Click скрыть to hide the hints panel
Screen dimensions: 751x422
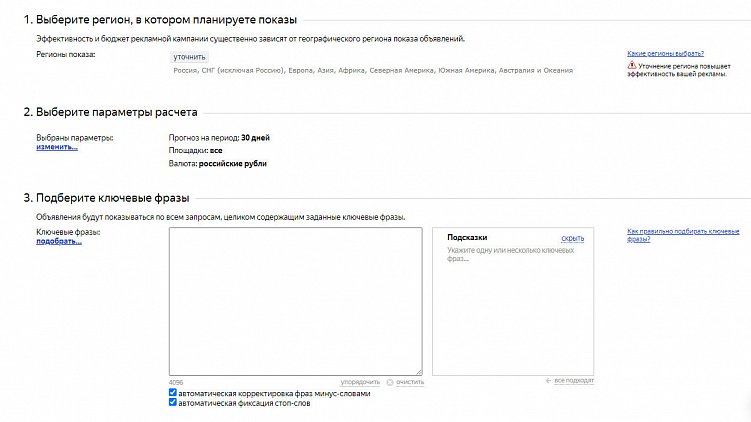(572, 238)
